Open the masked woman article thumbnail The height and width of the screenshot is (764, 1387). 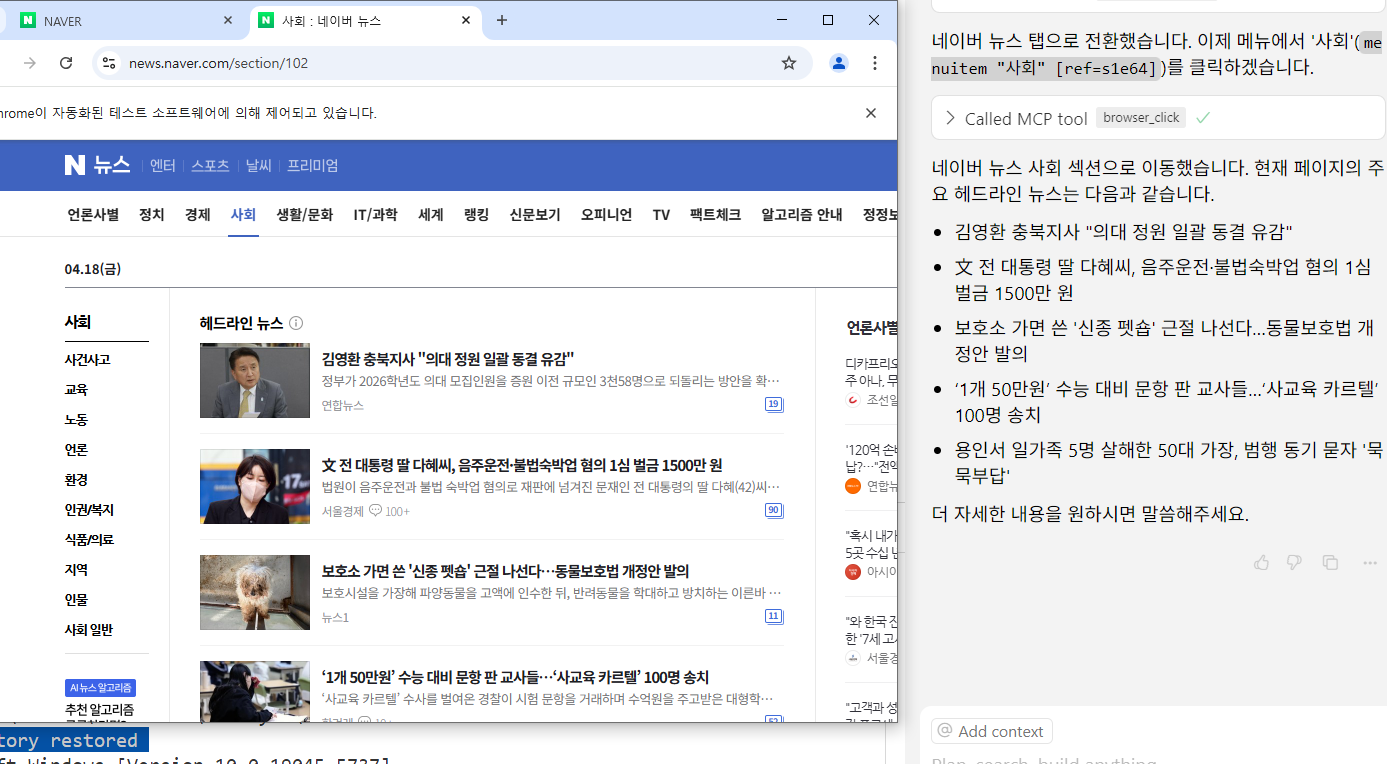(x=255, y=486)
